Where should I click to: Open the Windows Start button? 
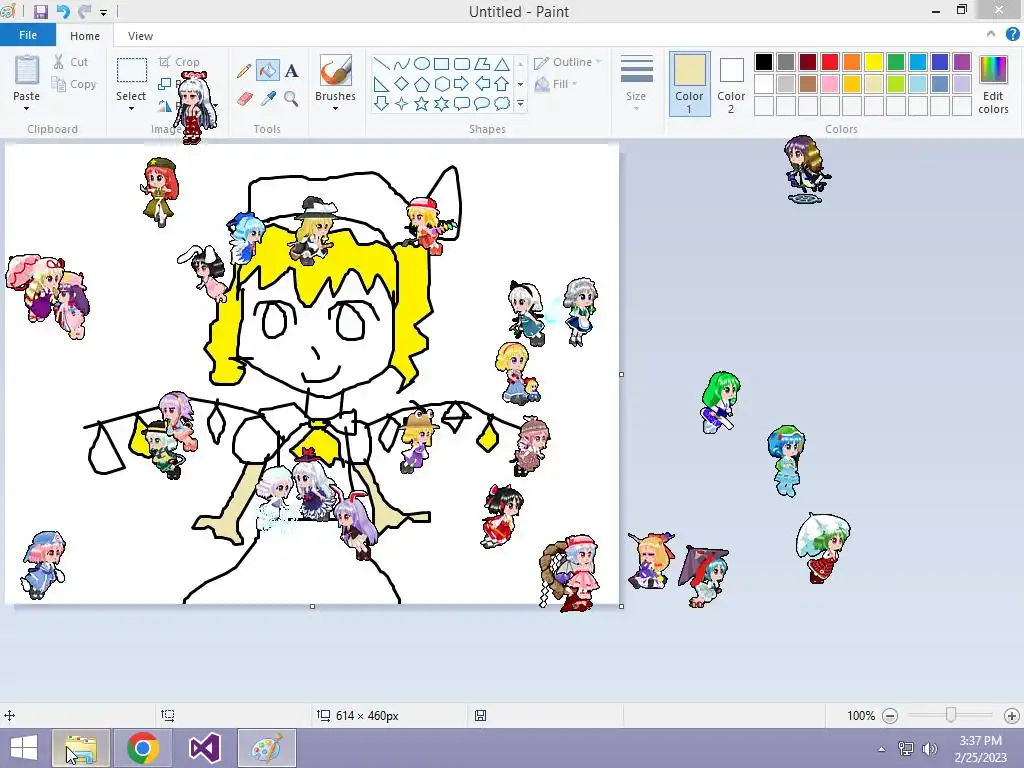click(24, 748)
